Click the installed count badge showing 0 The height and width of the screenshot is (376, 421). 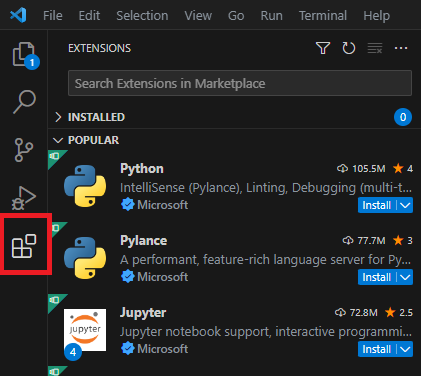point(403,117)
